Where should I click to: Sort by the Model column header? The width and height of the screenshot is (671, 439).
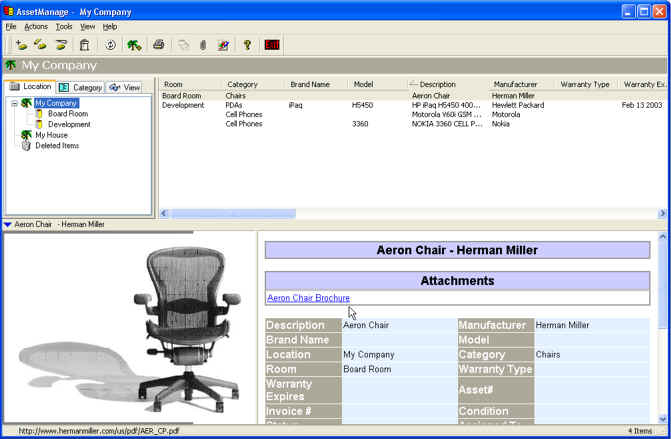coord(377,84)
